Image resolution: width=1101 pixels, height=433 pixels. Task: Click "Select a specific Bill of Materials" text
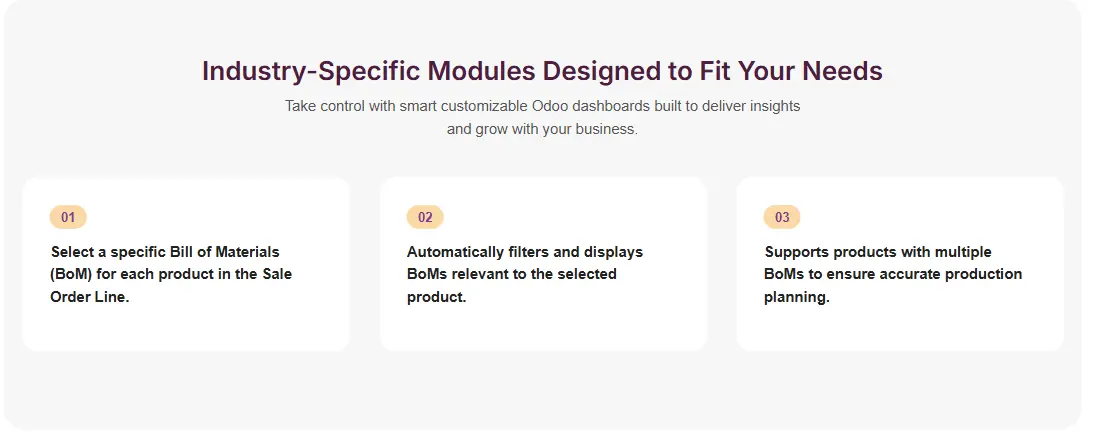(x=165, y=252)
